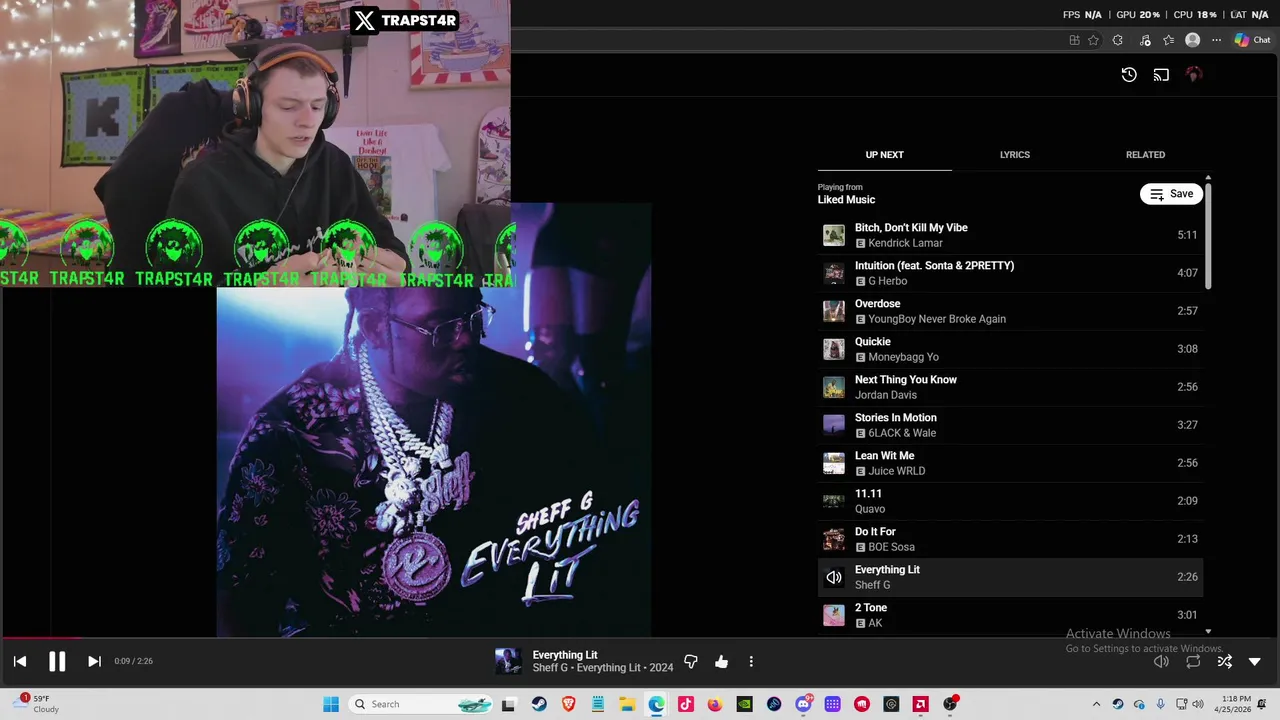This screenshot has width=1280, height=720.
Task: Open Steam from the taskbar
Action: (x=539, y=704)
